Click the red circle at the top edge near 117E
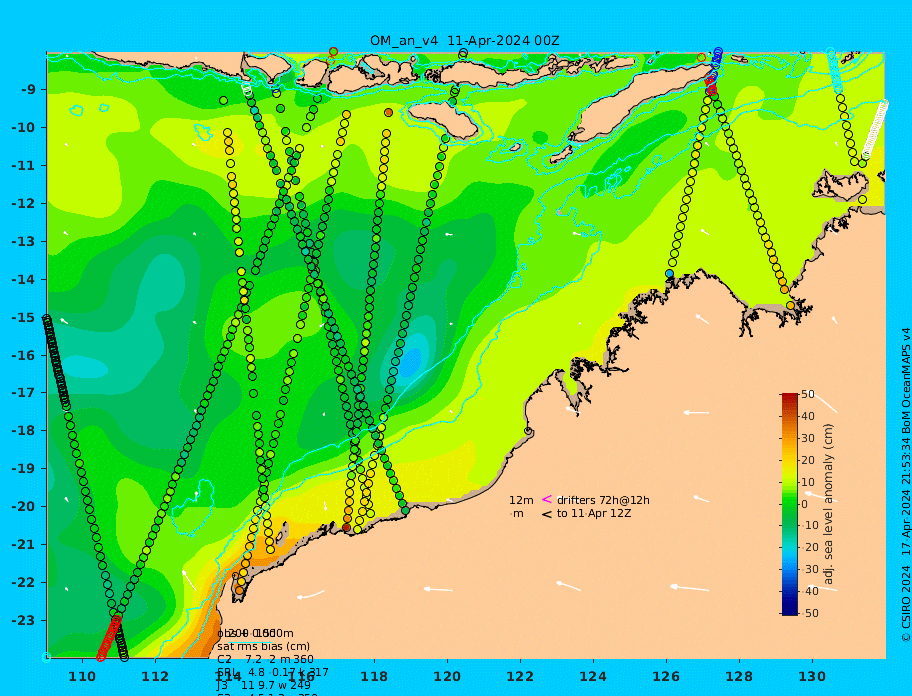Viewport: 912px width, 696px height. click(333, 52)
